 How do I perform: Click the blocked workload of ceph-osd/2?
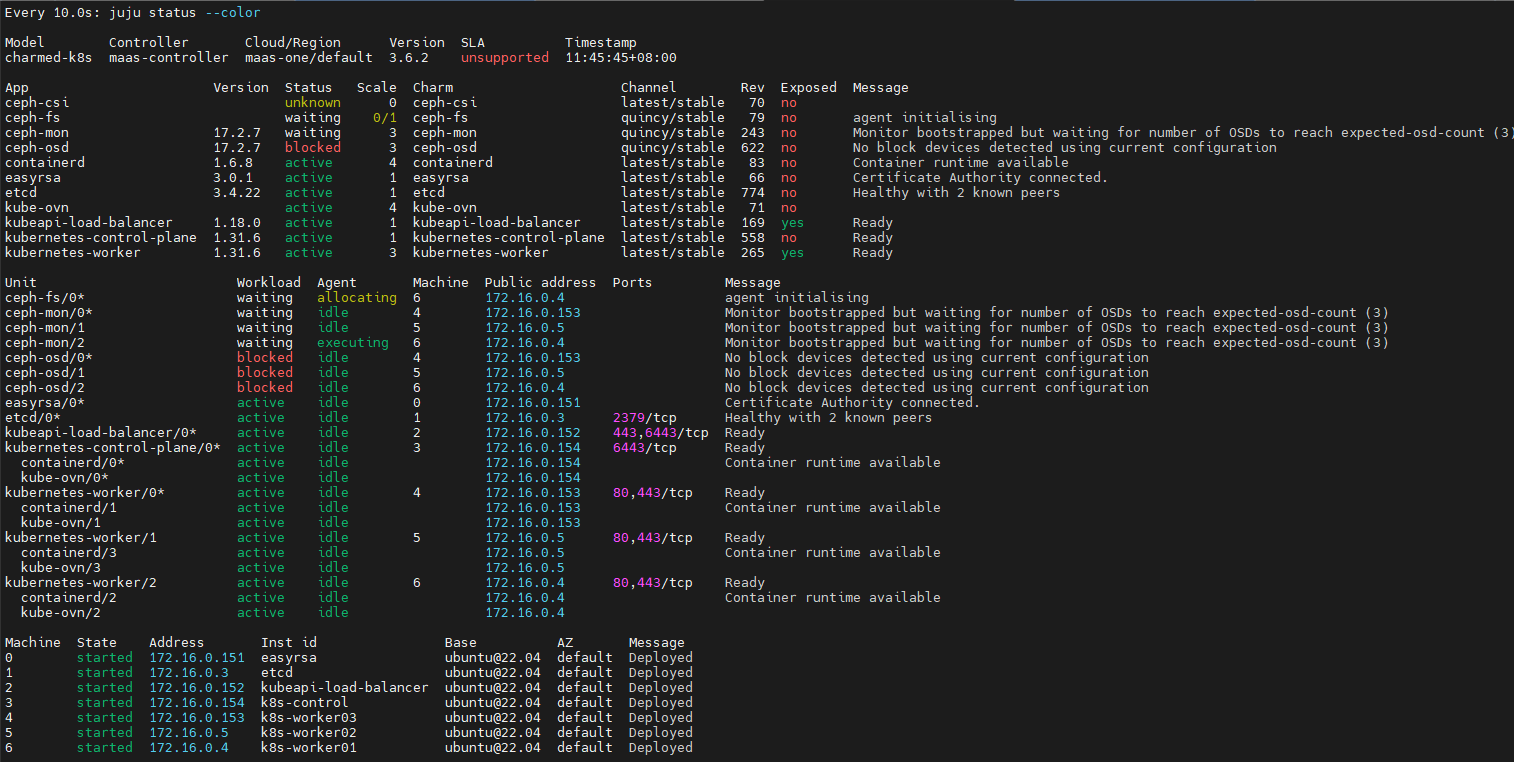coord(265,387)
